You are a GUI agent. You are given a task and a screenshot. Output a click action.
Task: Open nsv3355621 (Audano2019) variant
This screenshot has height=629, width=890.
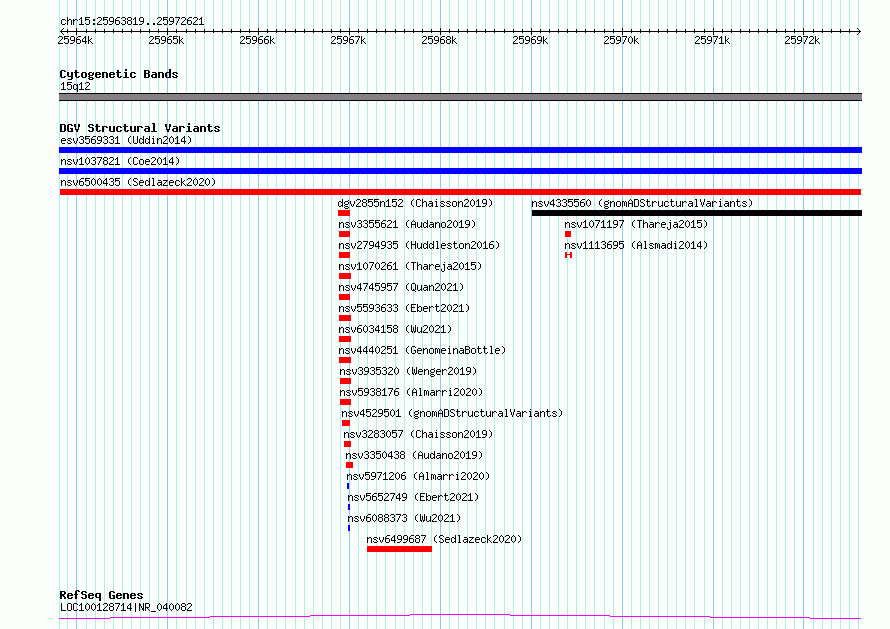point(408,224)
